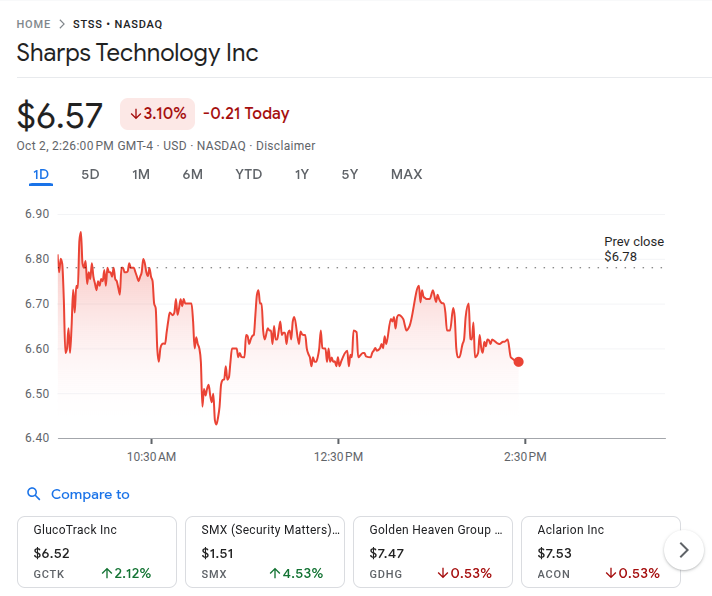Select the 1D time range tab
The height and width of the screenshot is (596, 712).
click(41, 174)
